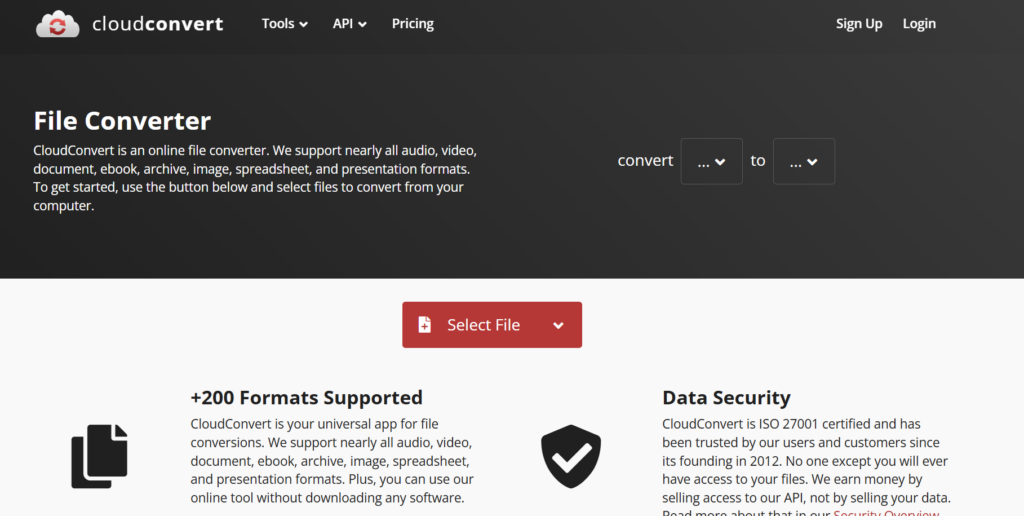This screenshot has width=1024, height=516.
Task: Open the target format dropdown after to
Action: [x=803, y=161]
